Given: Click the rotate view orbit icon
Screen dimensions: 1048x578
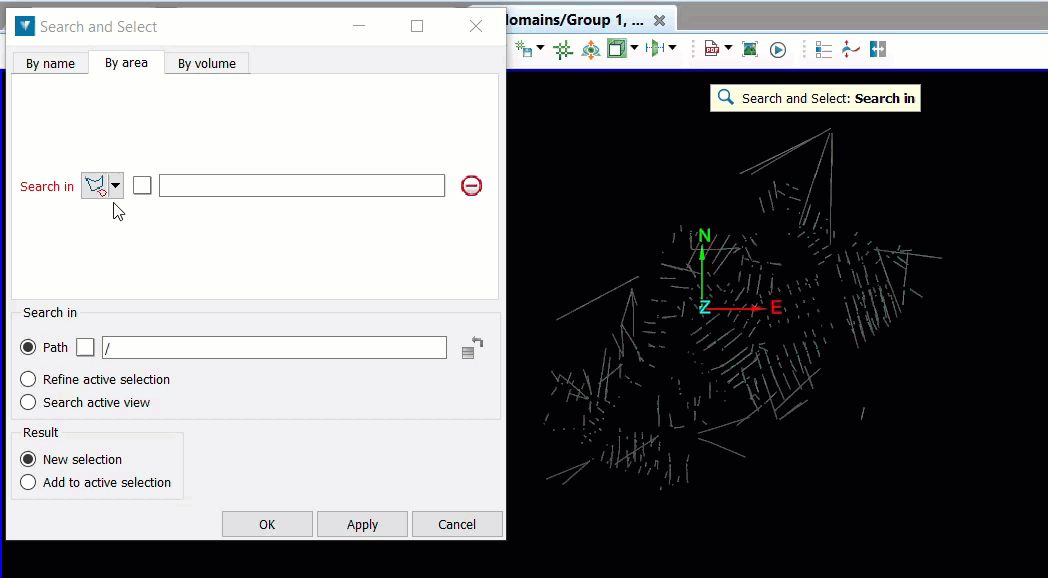Looking at the screenshot, I should tap(590, 49).
